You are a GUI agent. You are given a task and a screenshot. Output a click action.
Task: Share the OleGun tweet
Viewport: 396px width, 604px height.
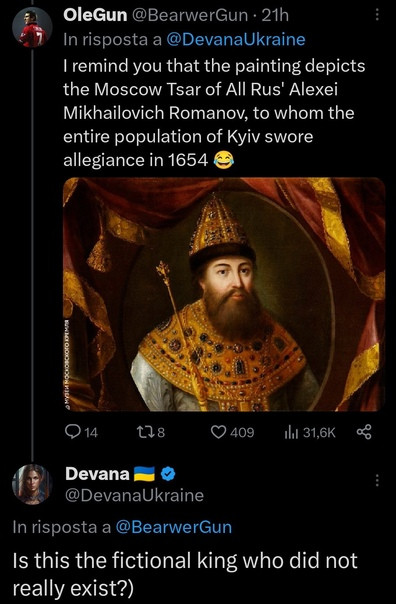[x=364, y=433]
